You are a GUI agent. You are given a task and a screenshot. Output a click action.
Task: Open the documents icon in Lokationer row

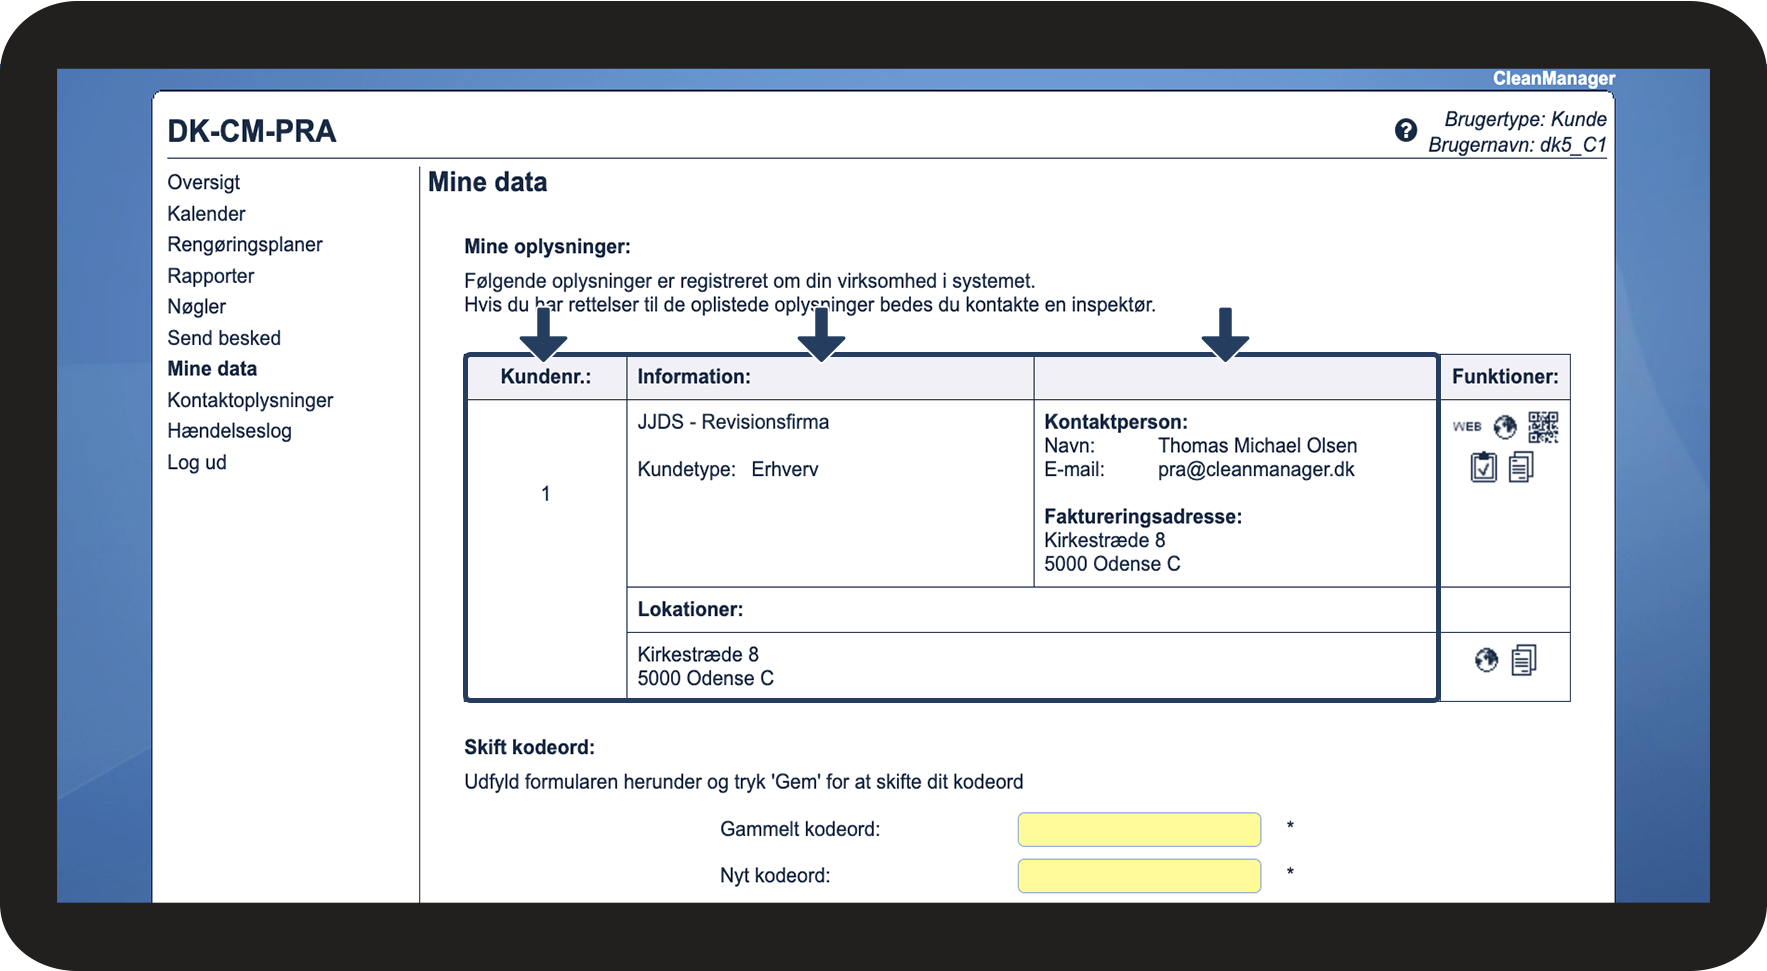[1523, 660]
